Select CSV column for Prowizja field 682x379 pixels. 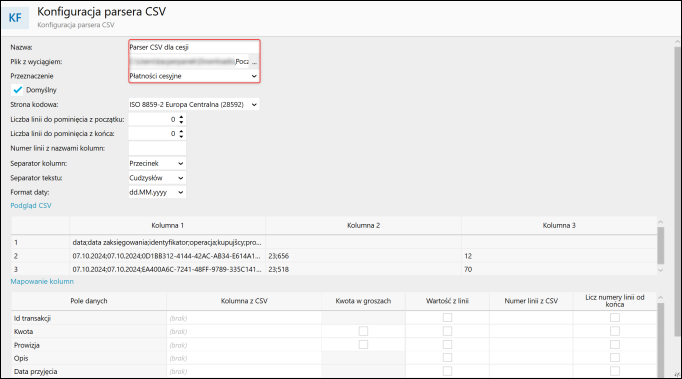coord(244,345)
